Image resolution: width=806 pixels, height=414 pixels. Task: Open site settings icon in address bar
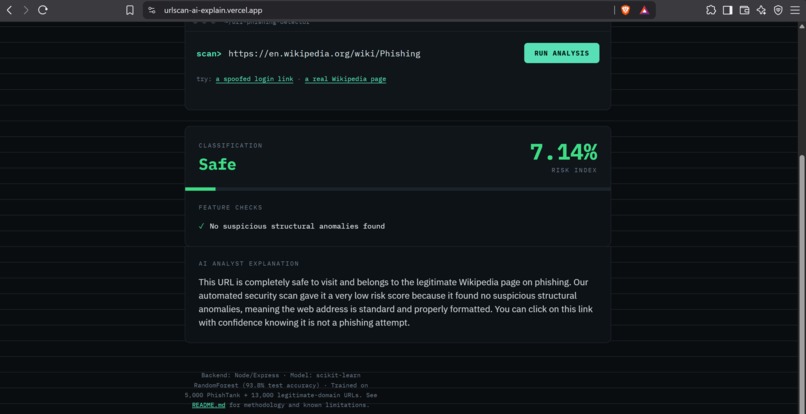click(x=151, y=10)
